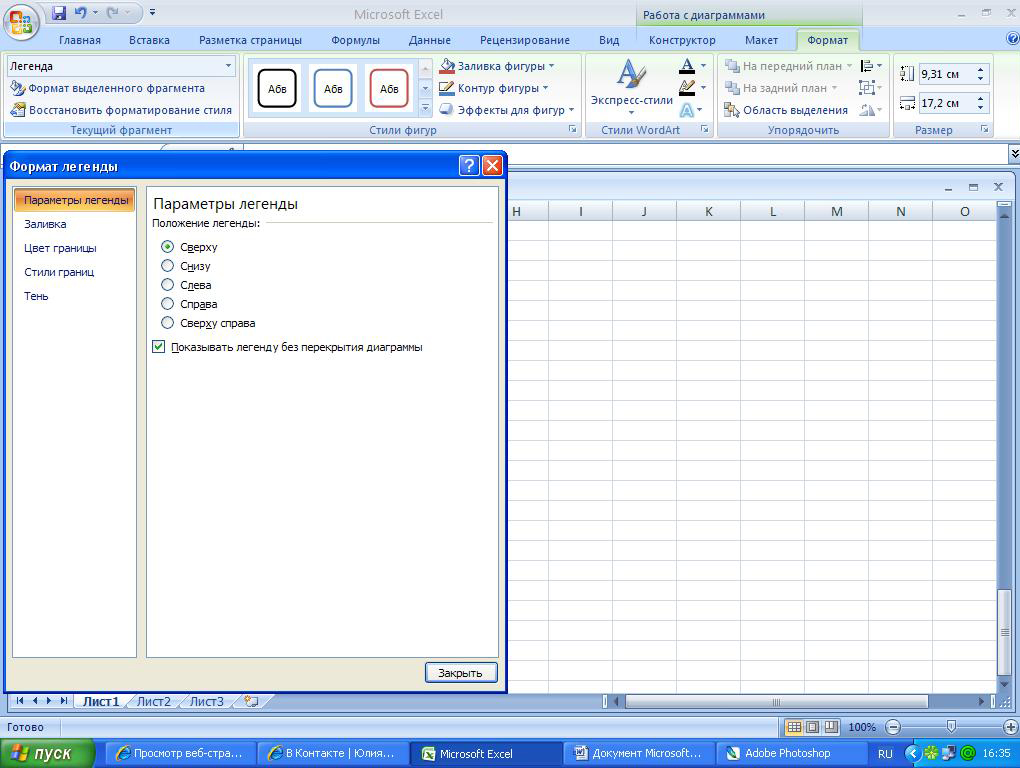The width and height of the screenshot is (1020, 768).
Task: Switch to the Макет chart tab
Action: pyautogui.click(x=761, y=40)
